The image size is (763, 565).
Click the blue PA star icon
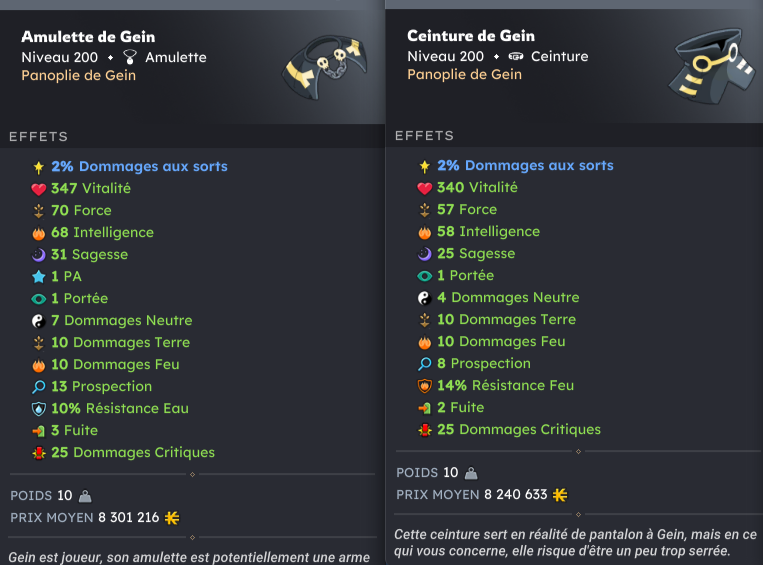39,276
